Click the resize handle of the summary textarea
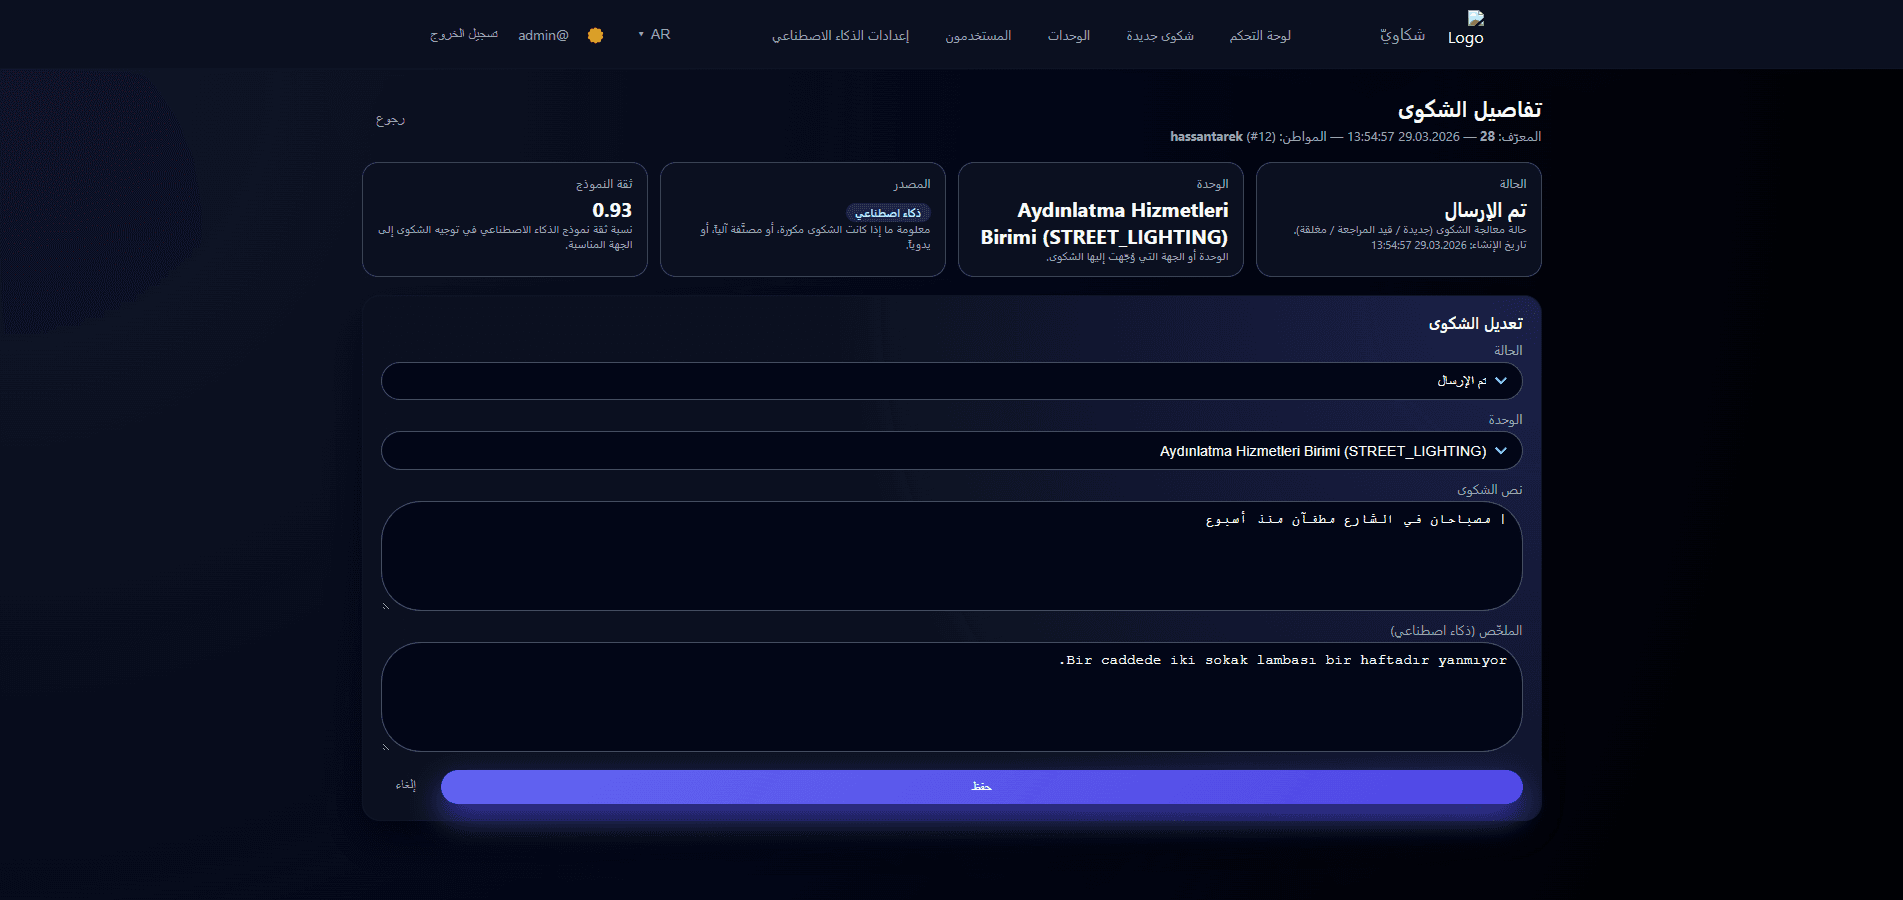Viewport: 1903px width, 900px height. tap(385, 745)
